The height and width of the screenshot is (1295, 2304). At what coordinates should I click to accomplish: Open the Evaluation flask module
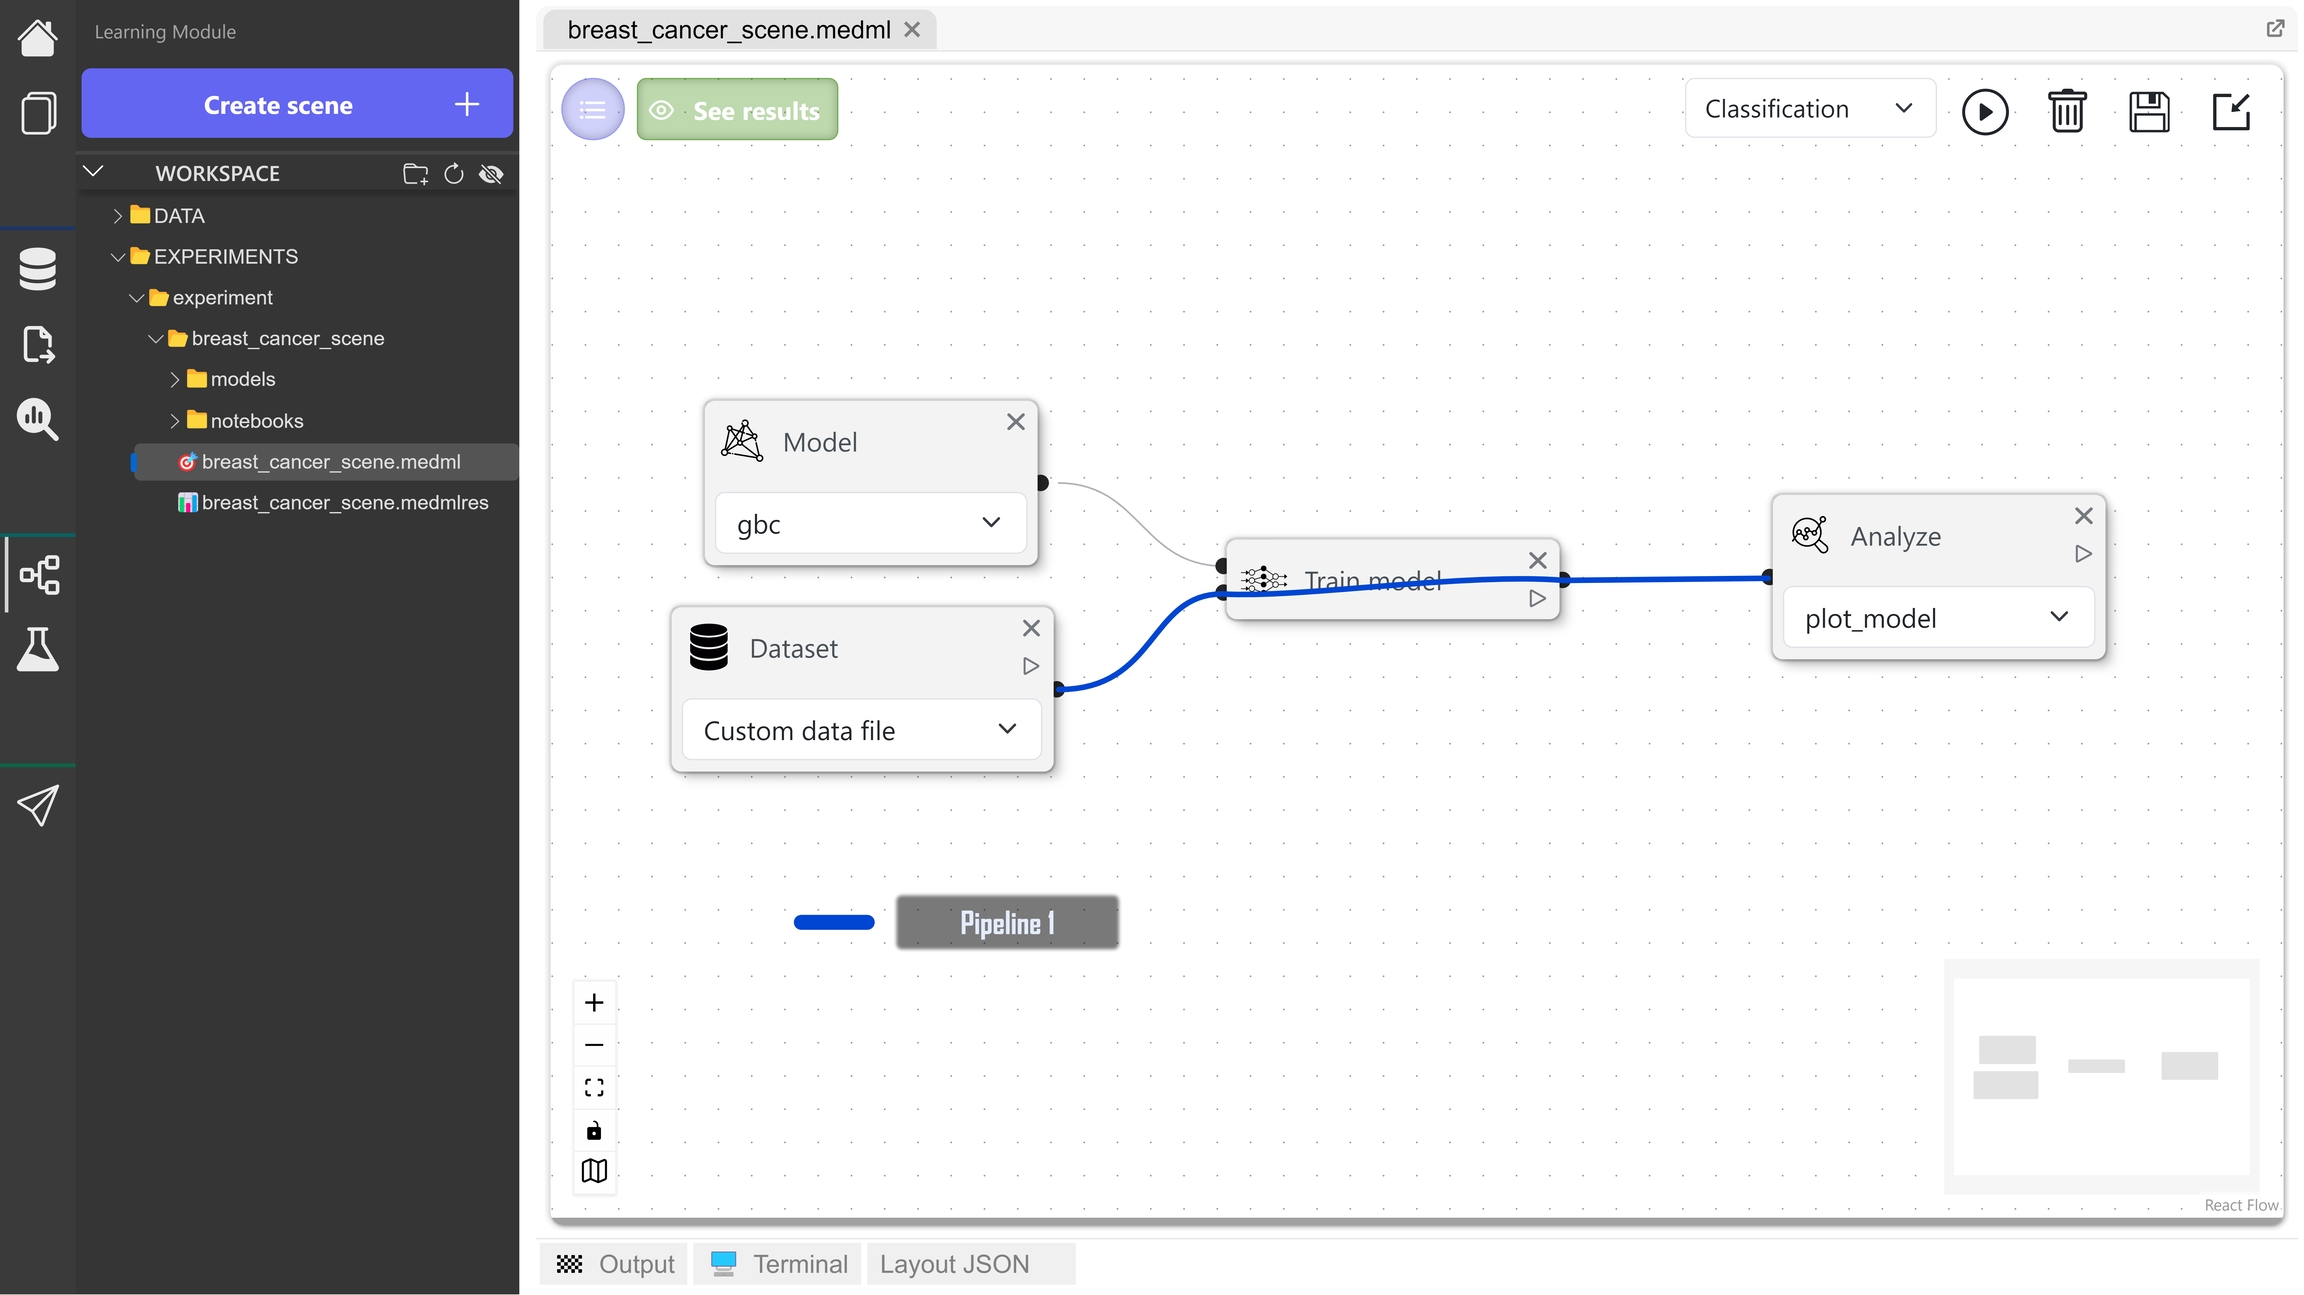click(37, 650)
